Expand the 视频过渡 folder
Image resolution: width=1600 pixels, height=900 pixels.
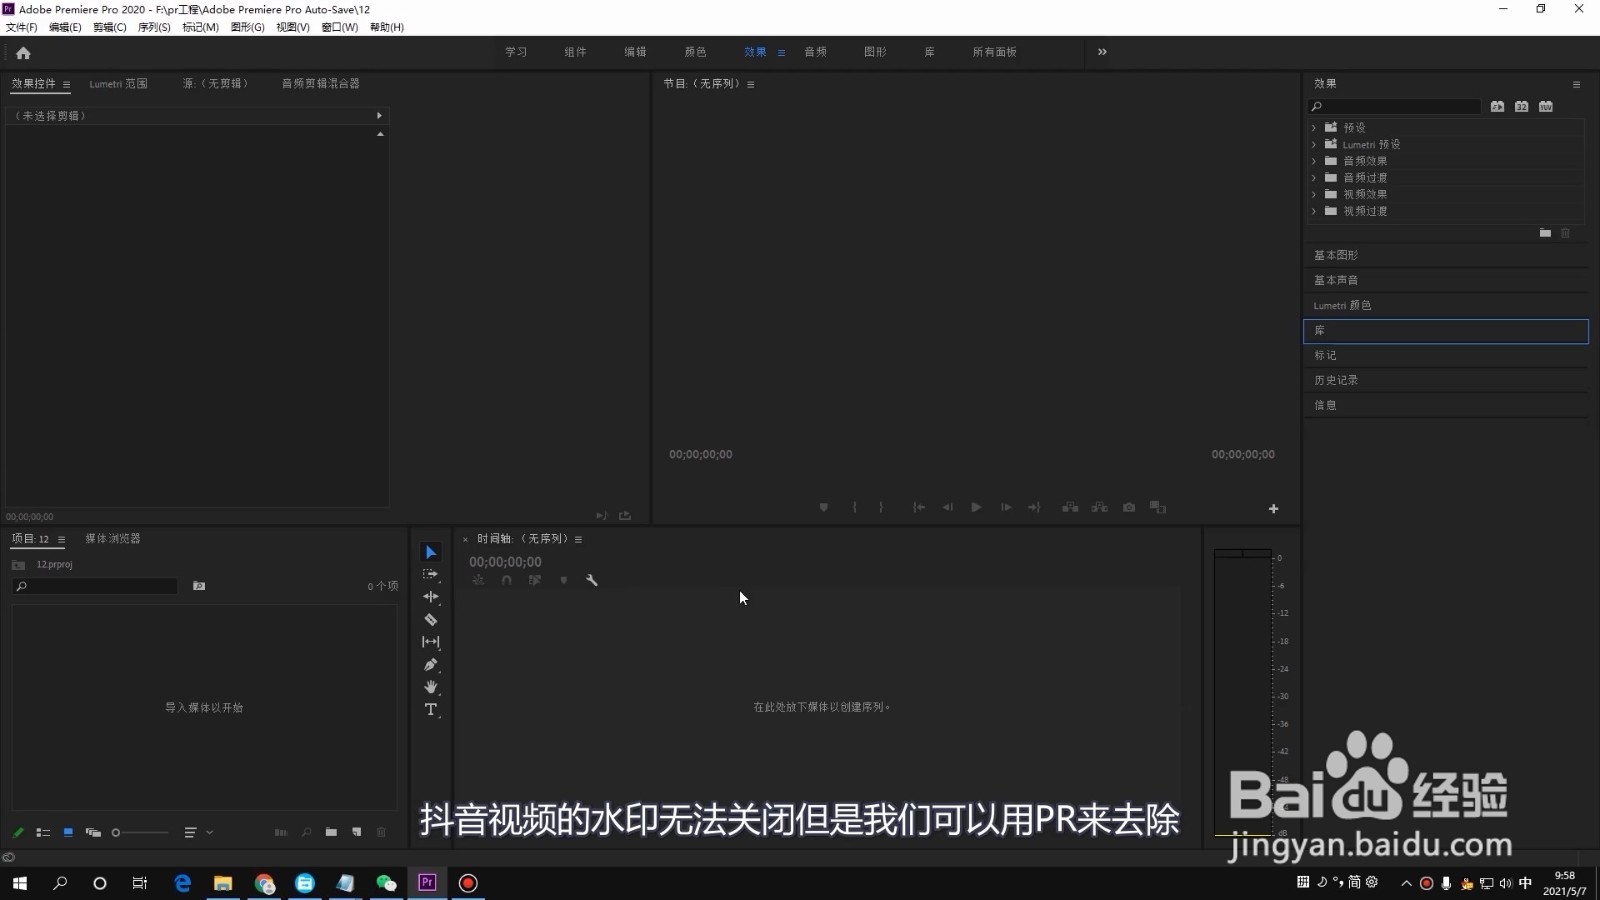[x=1314, y=212]
